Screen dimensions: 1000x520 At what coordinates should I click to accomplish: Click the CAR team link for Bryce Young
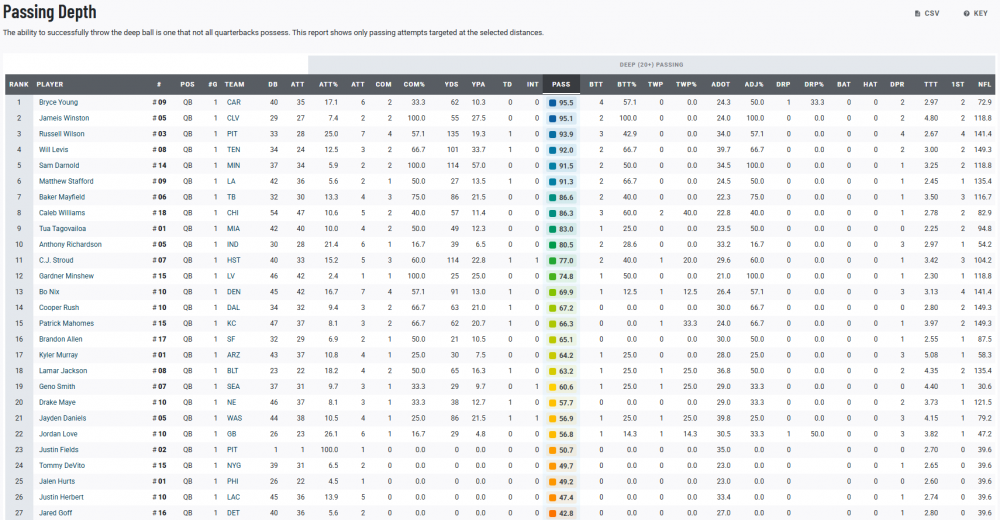tap(233, 103)
